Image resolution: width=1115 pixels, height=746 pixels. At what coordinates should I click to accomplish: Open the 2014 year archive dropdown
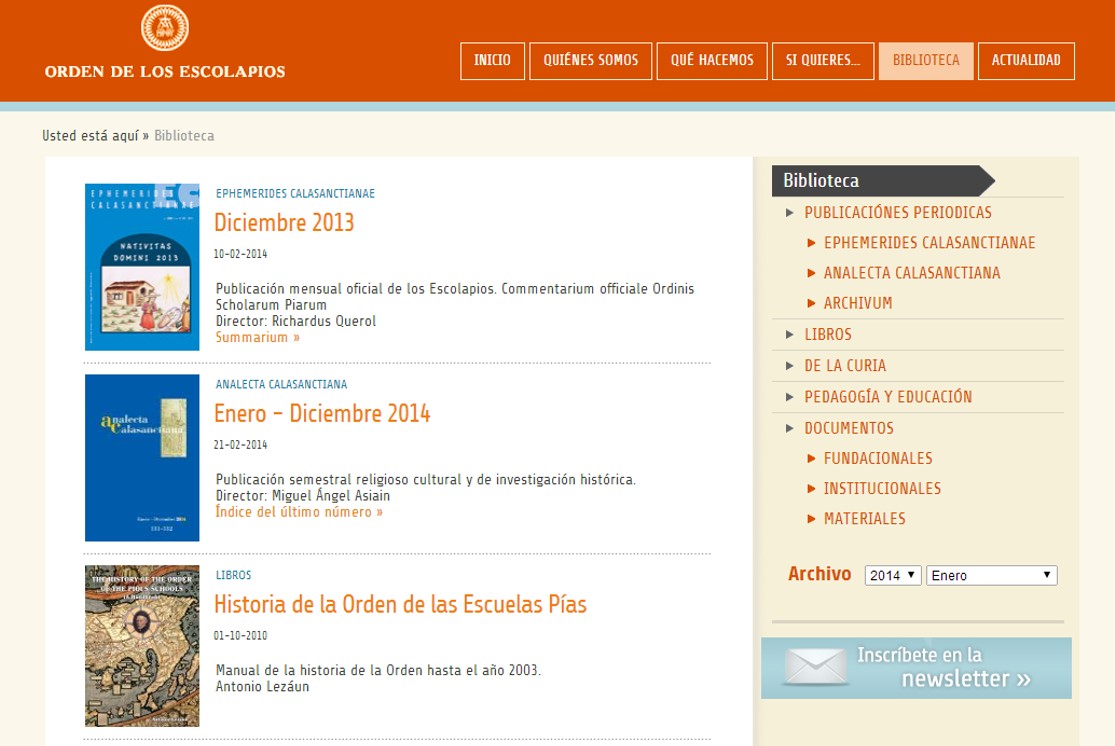click(893, 575)
